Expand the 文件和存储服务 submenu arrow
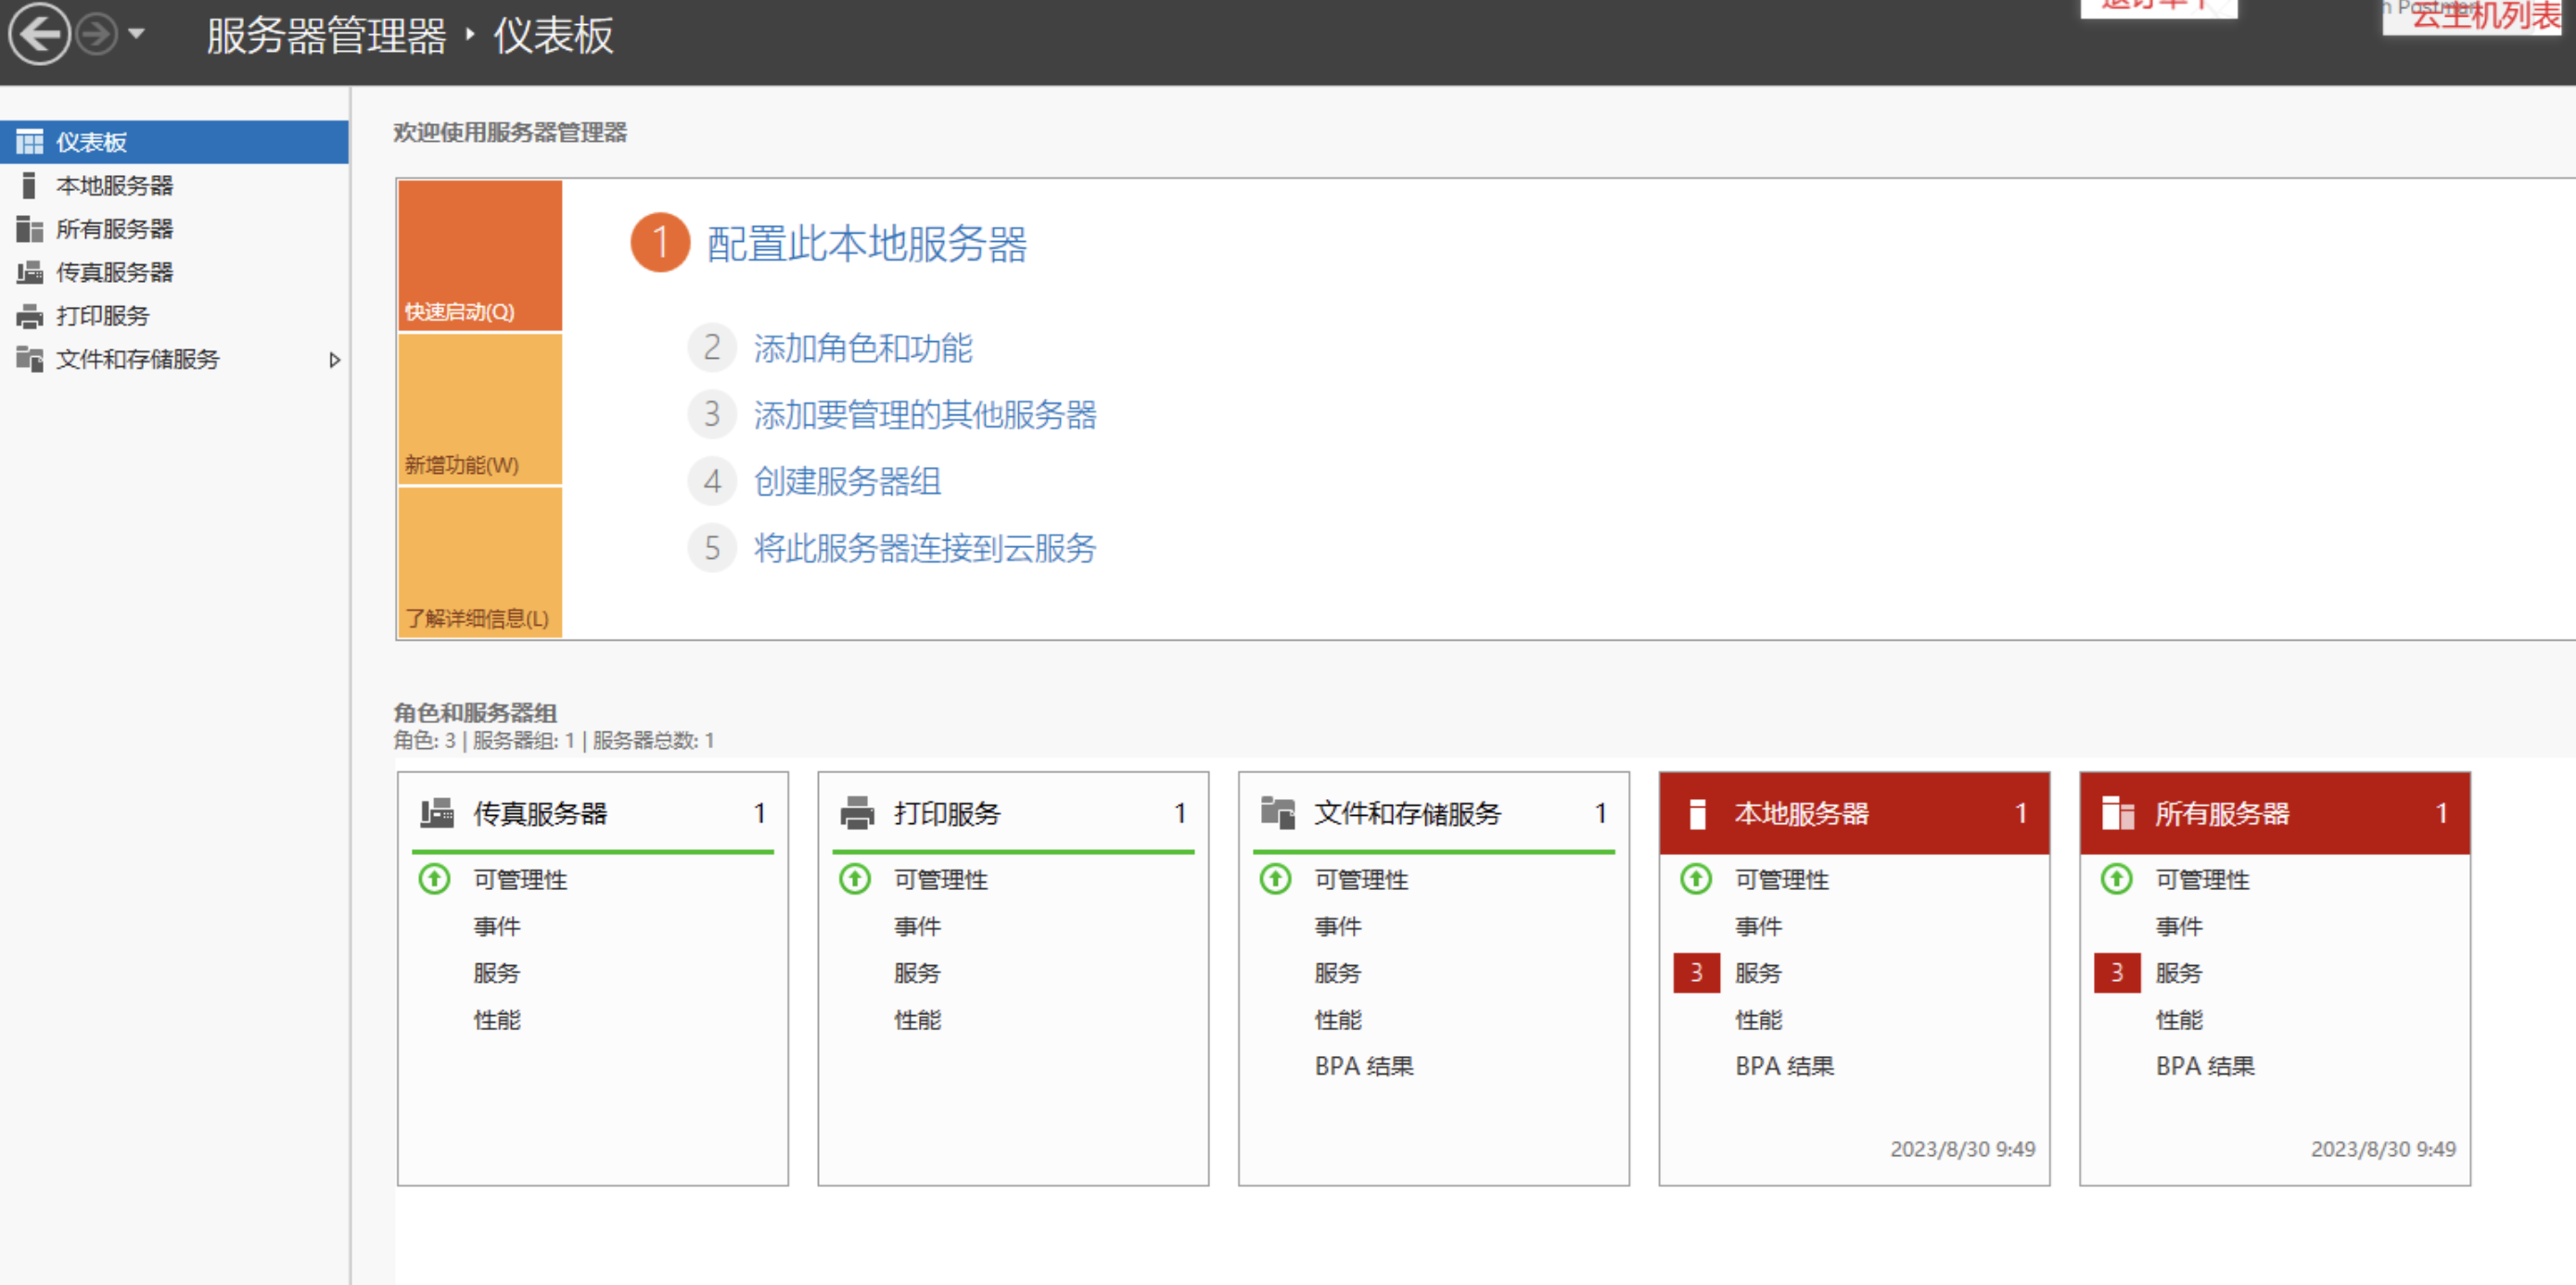Viewport: 2576px width, 1285px height. (334, 360)
